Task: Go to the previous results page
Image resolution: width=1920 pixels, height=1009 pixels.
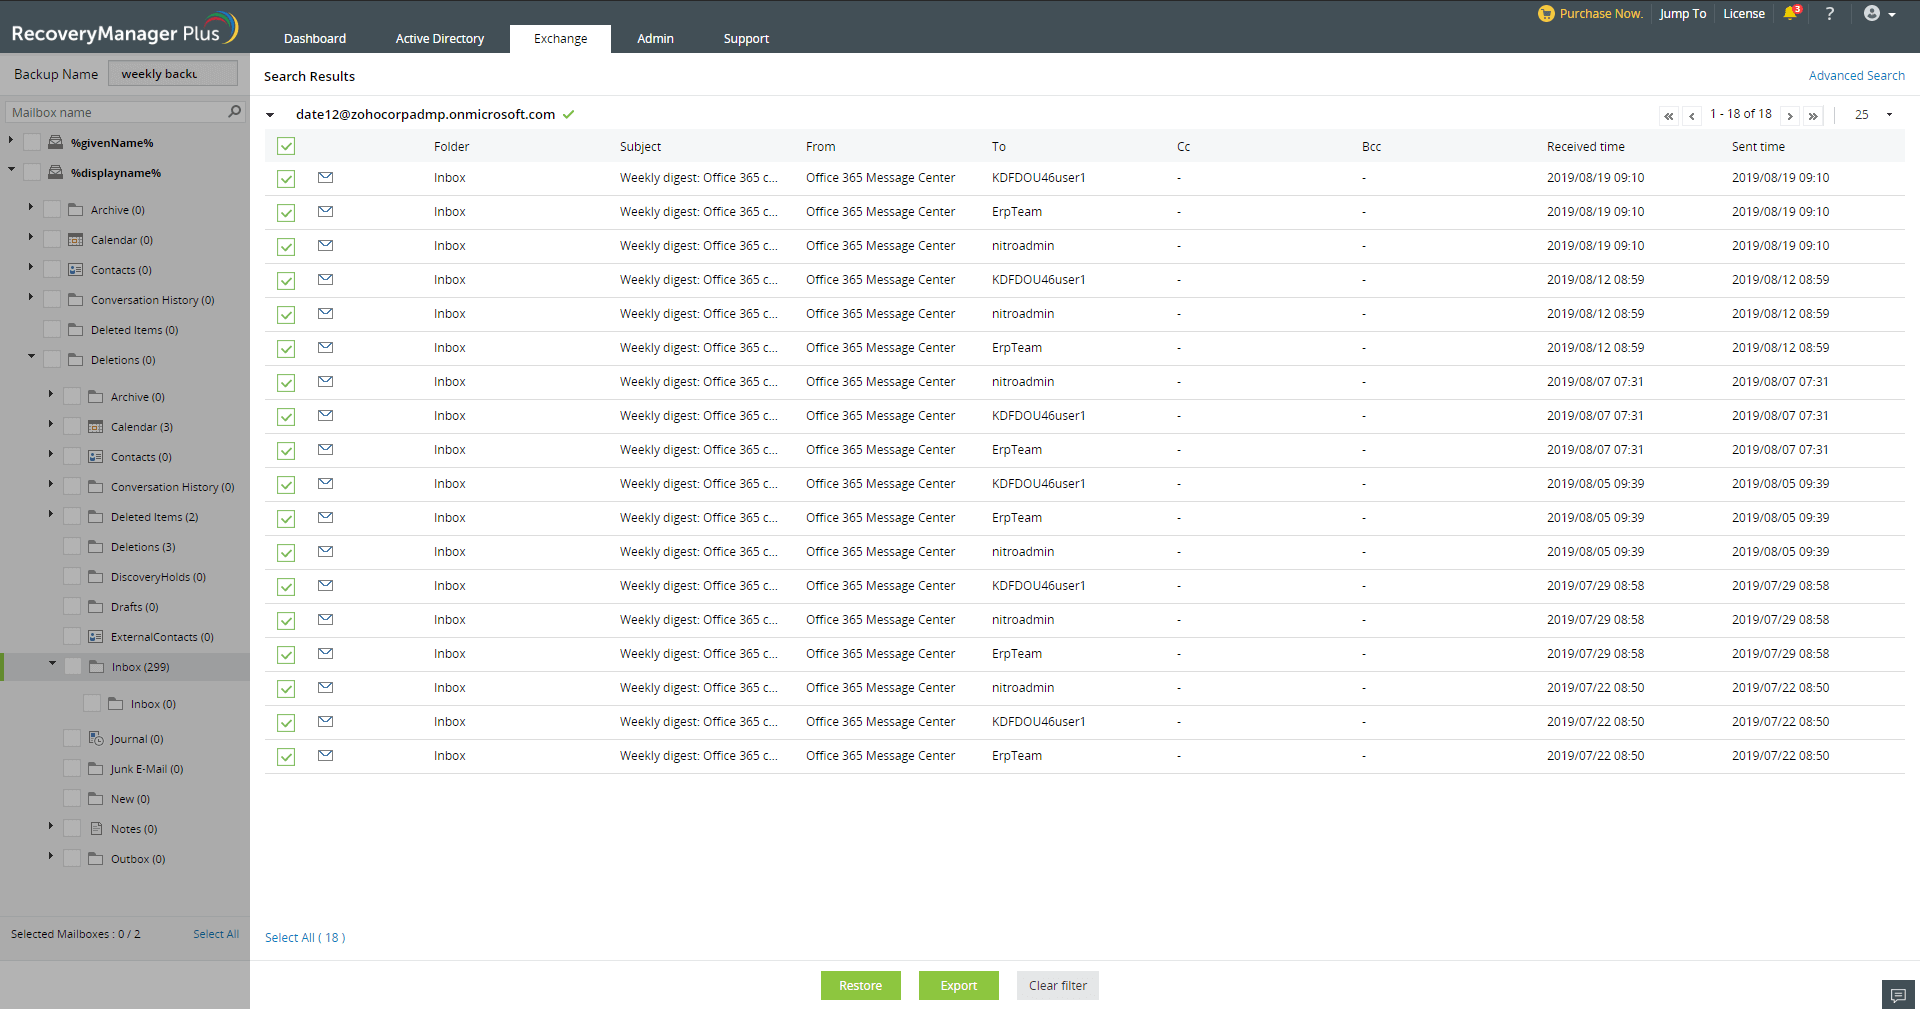Action: 1692,116
